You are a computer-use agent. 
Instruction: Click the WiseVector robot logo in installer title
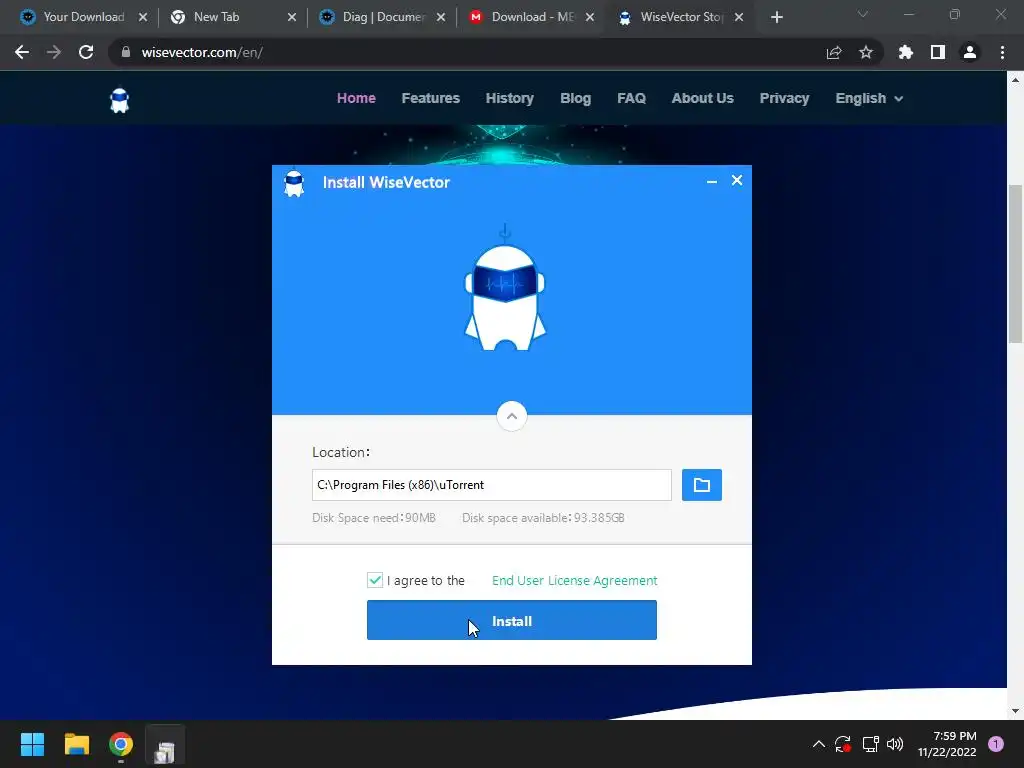tap(294, 183)
